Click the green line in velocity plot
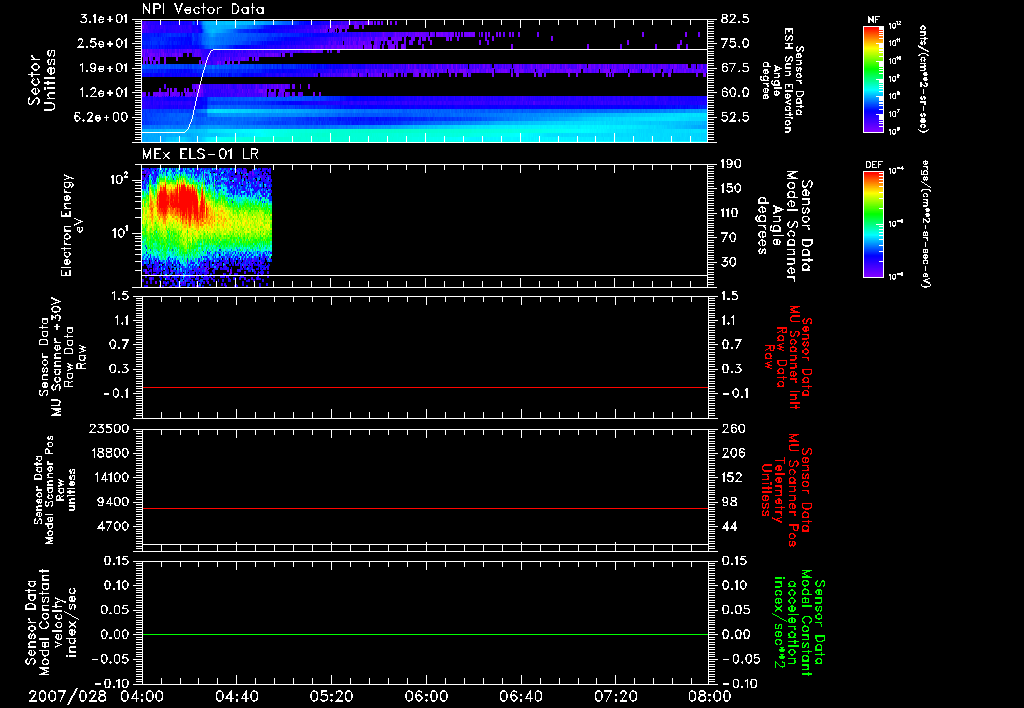The image size is (1024, 708). click(x=425, y=634)
